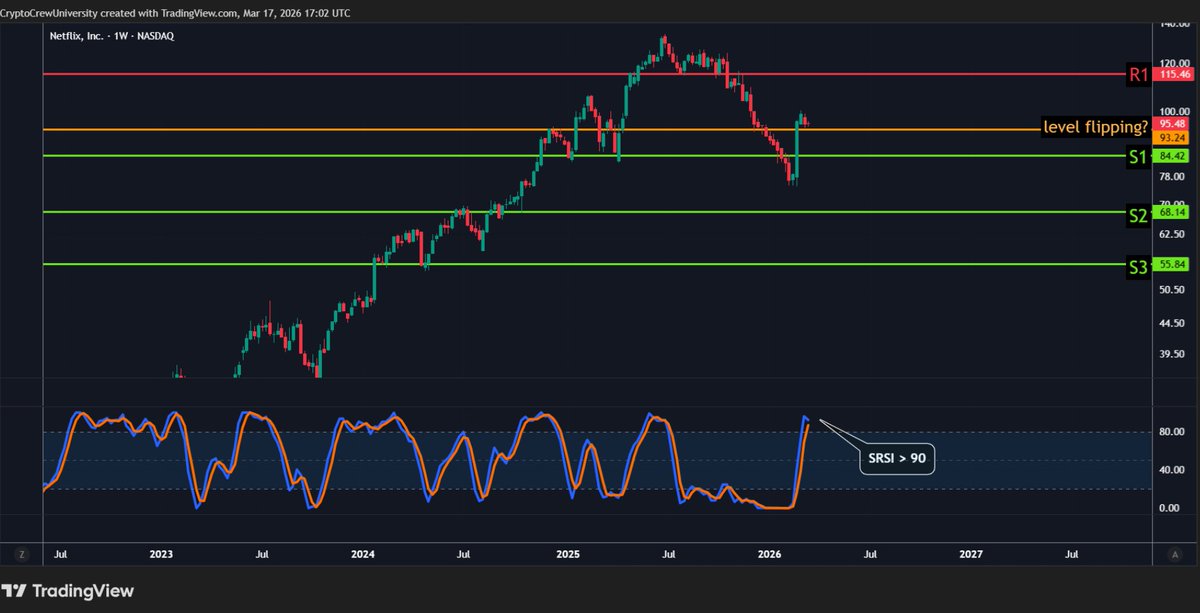Click the 2027 time axis label
The height and width of the screenshot is (613, 1200).
970,552
